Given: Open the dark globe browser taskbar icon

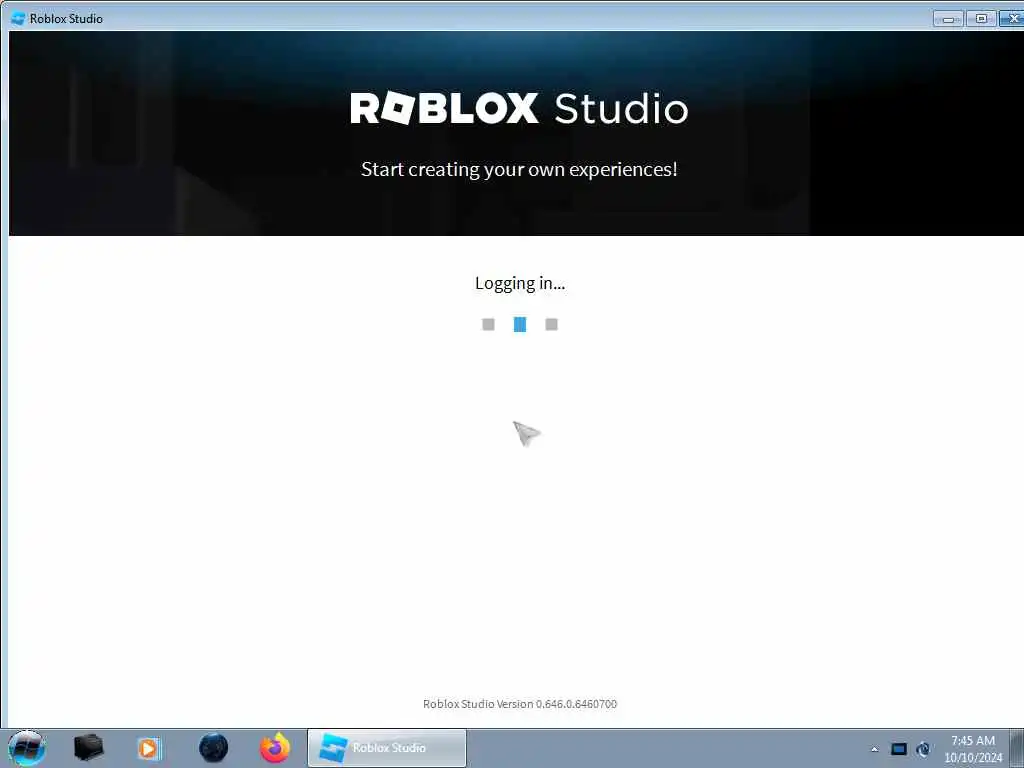Looking at the screenshot, I should click(214, 748).
